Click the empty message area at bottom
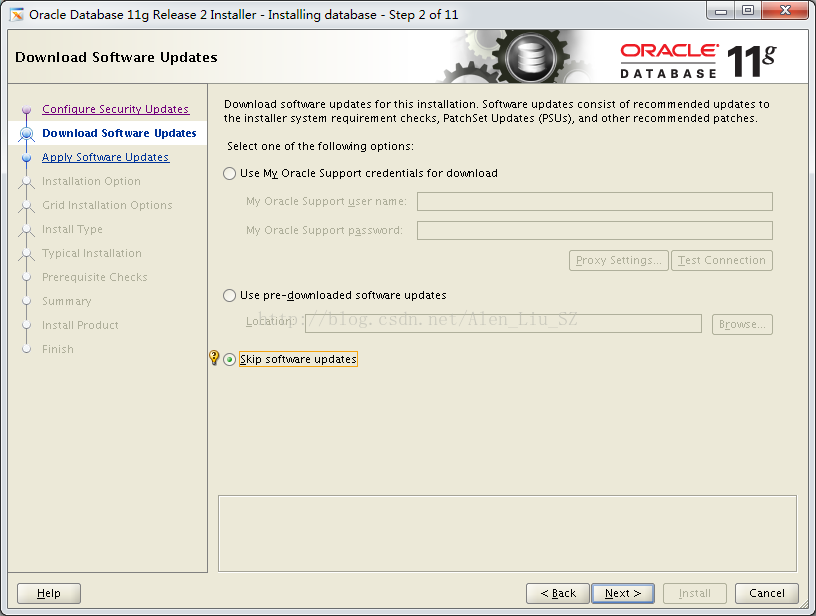 507,534
